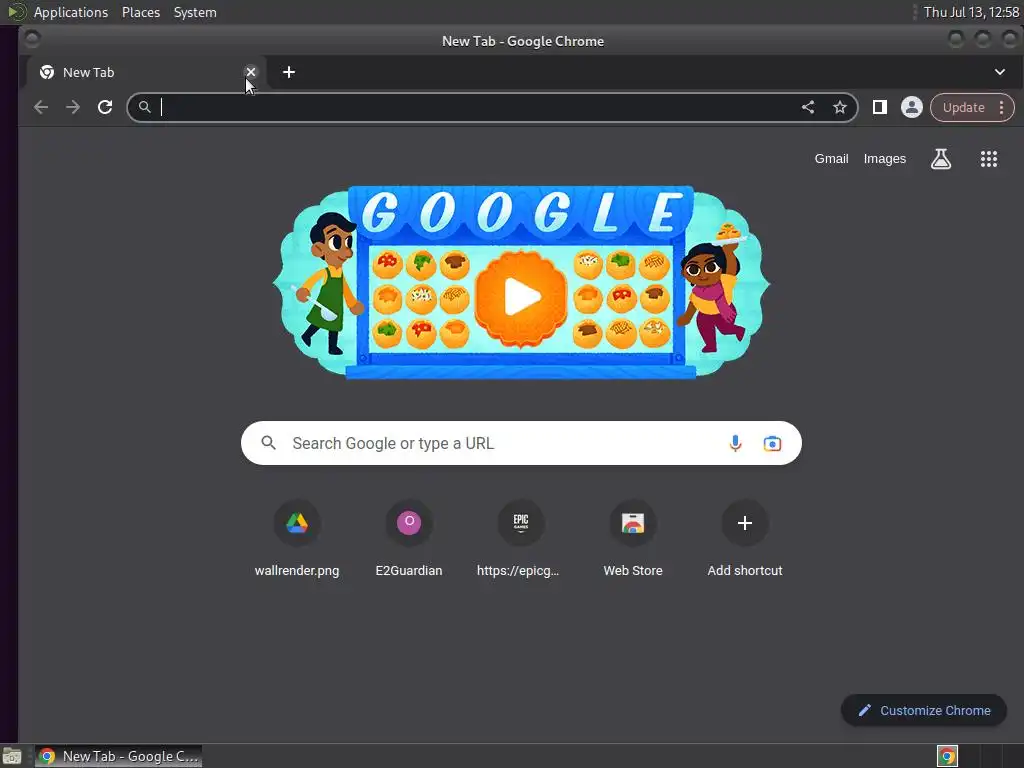Start voice search with microphone icon

point(735,443)
